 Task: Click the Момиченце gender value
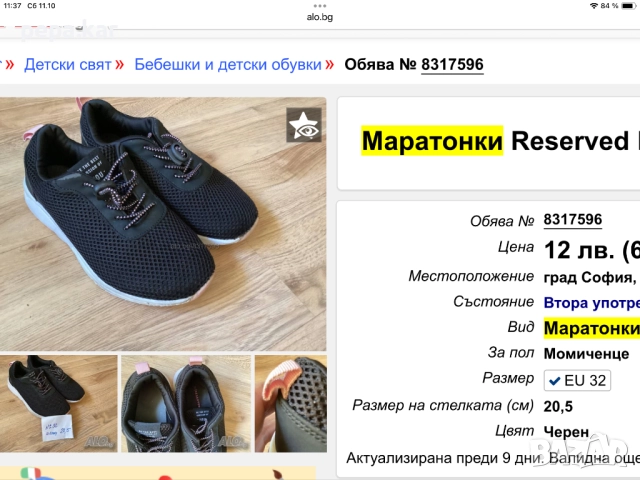pyautogui.click(x=586, y=353)
